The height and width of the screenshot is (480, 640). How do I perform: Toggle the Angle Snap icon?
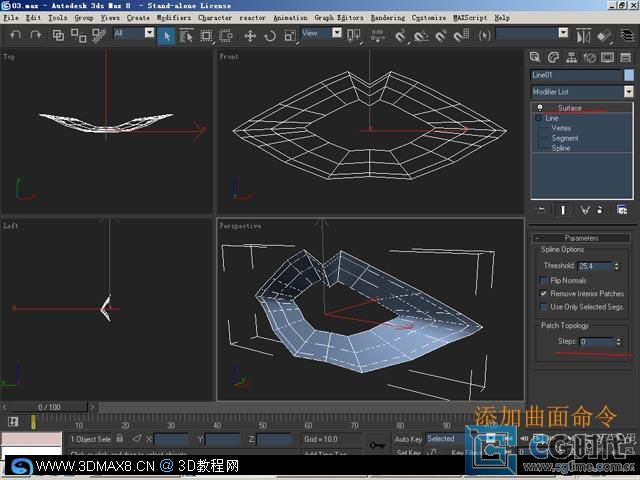point(421,36)
